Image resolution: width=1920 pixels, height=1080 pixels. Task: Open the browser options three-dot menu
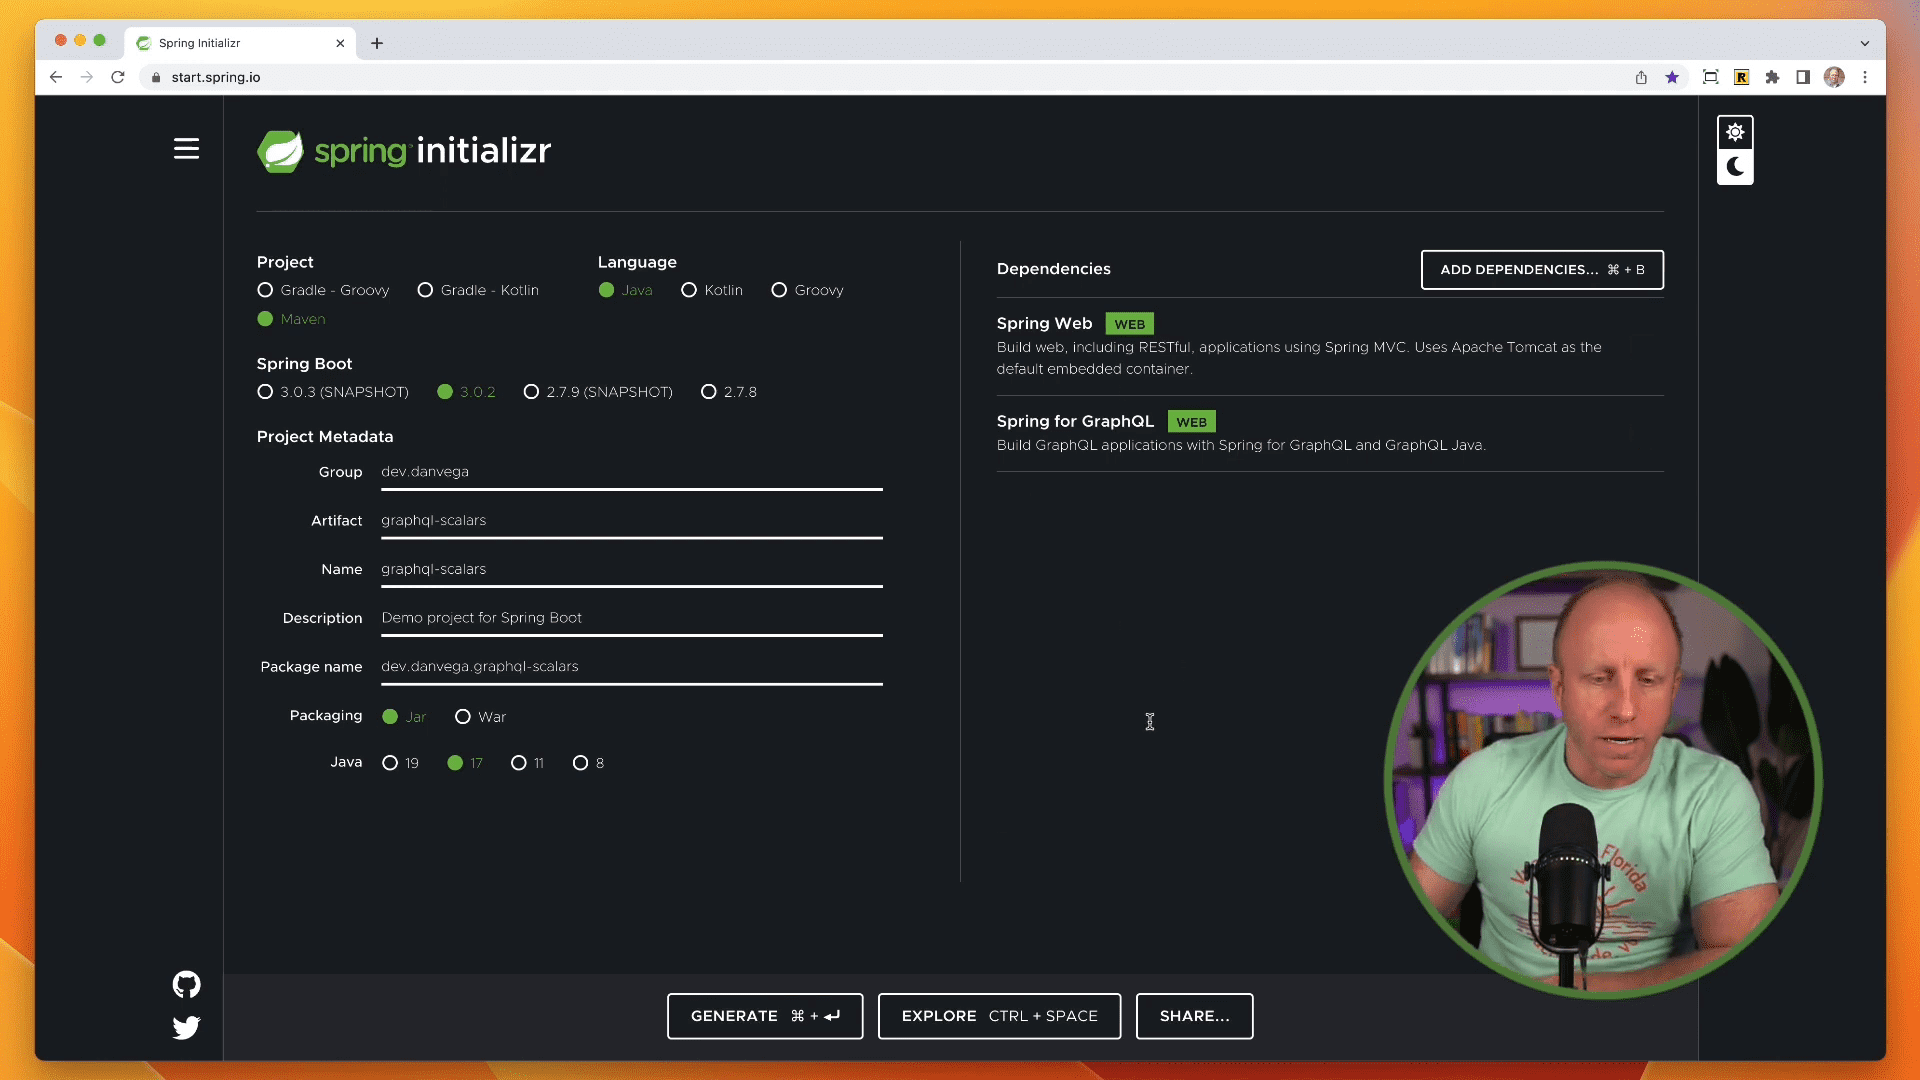(x=1863, y=76)
